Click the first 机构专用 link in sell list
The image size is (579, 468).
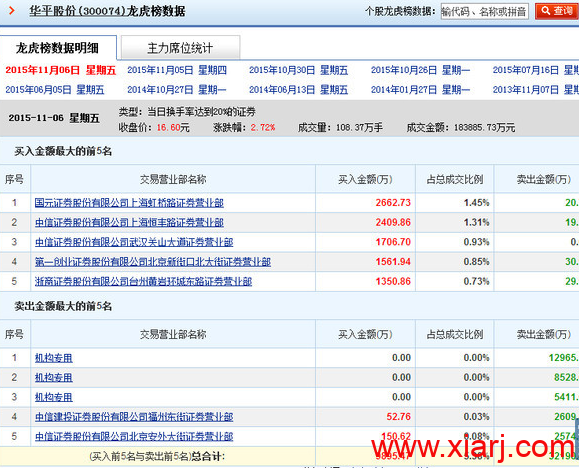click(x=54, y=358)
